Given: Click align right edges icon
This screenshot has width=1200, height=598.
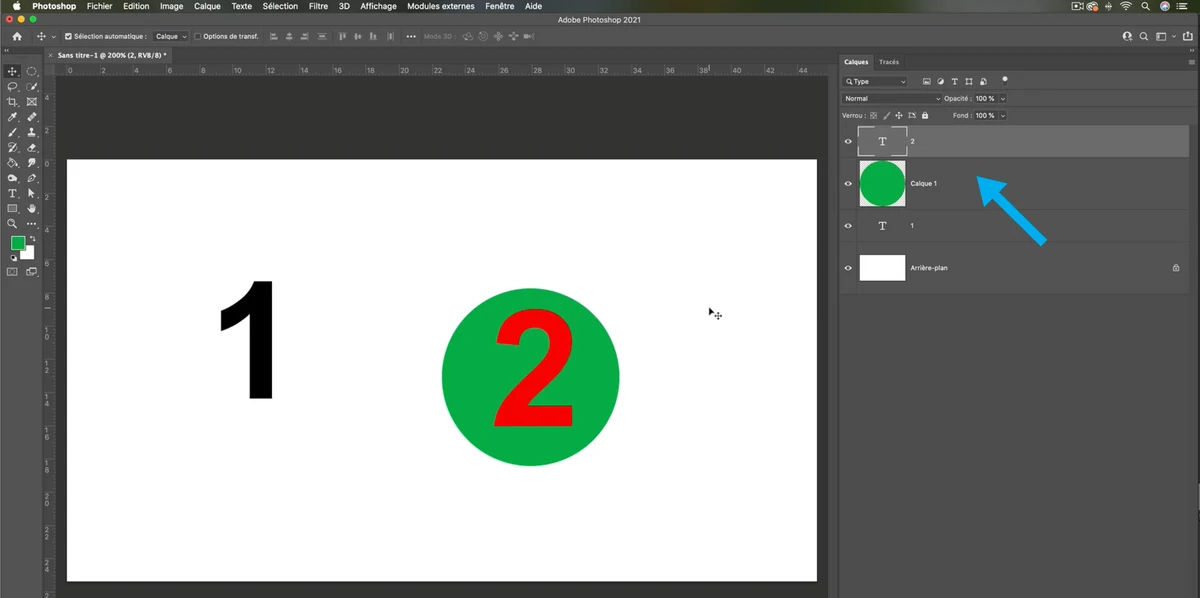Looking at the screenshot, I should 305,36.
